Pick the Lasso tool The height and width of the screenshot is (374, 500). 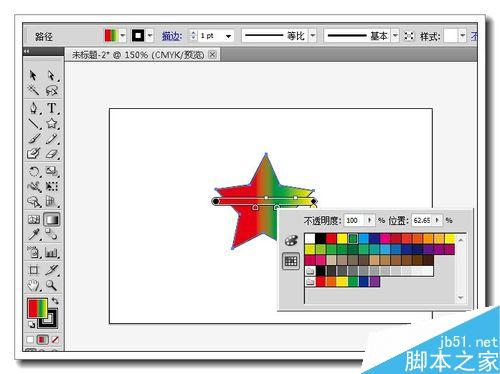[52, 90]
